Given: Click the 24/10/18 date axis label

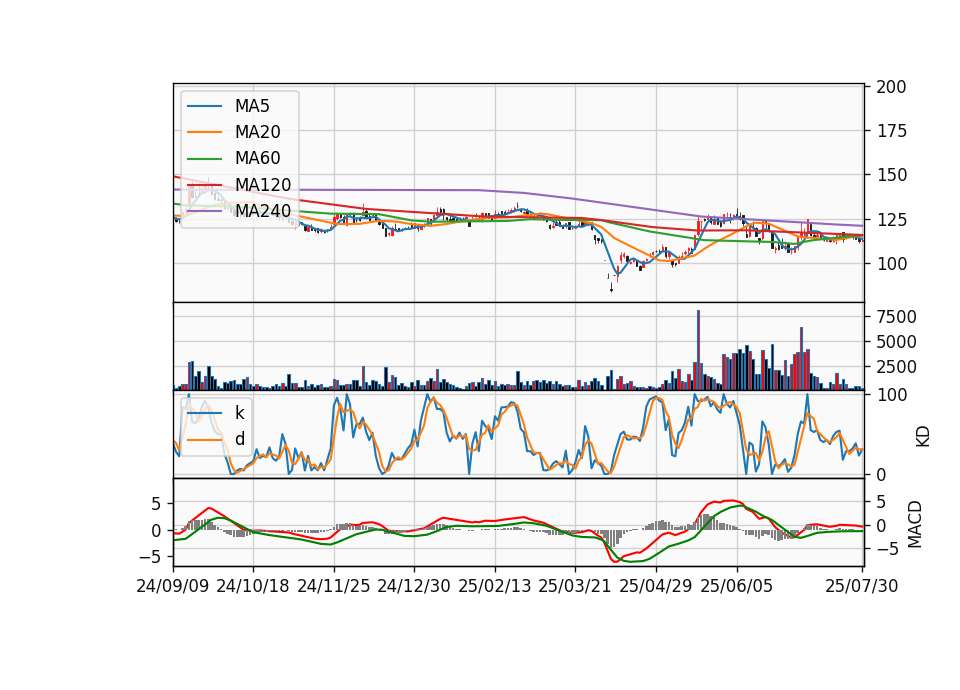Looking at the screenshot, I should (253, 586).
